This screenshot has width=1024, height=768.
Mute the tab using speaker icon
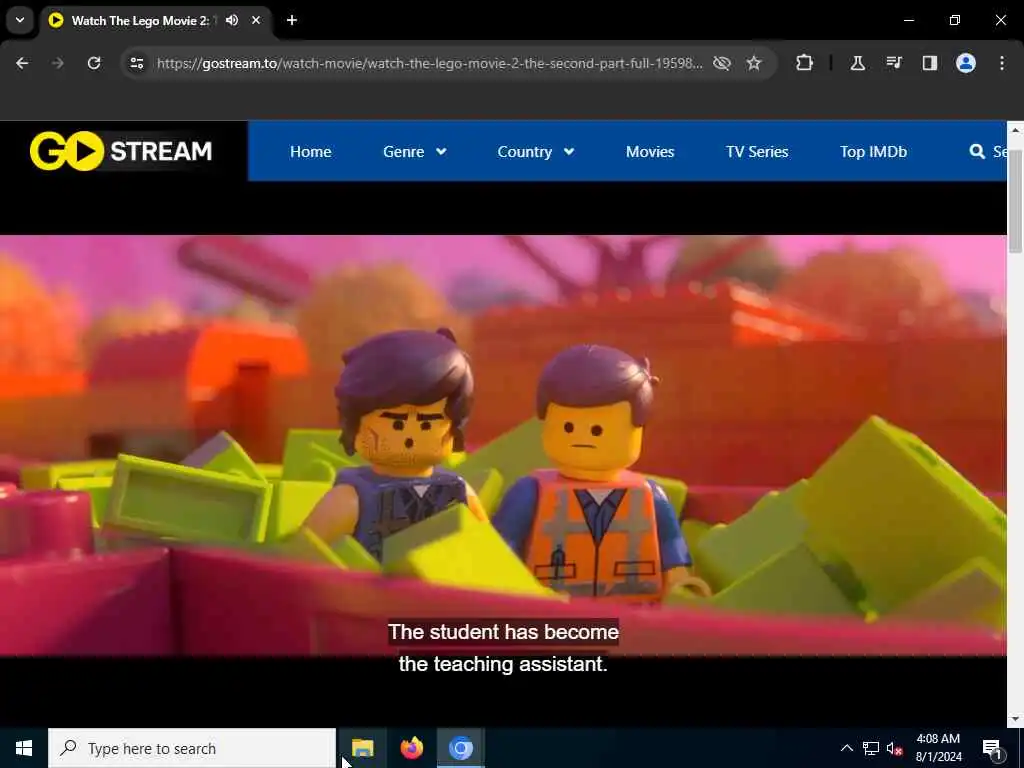point(232,20)
